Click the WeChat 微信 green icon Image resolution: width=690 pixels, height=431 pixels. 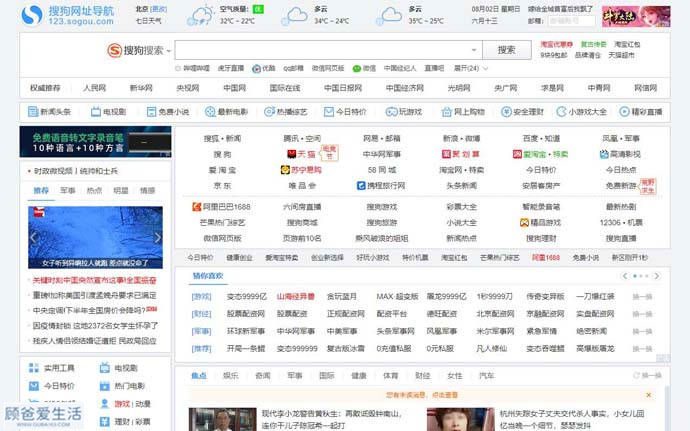pyautogui.click(x=357, y=69)
